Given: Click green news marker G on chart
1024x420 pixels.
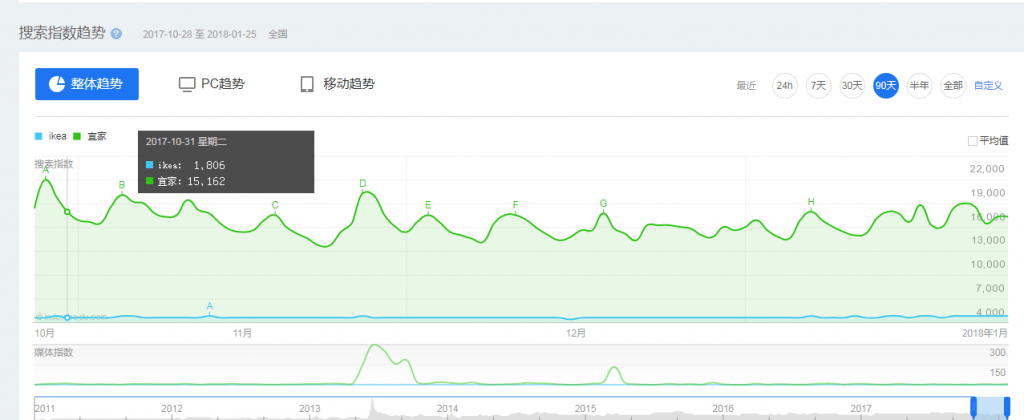Looking at the screenshot, I should tap(603, 204).
